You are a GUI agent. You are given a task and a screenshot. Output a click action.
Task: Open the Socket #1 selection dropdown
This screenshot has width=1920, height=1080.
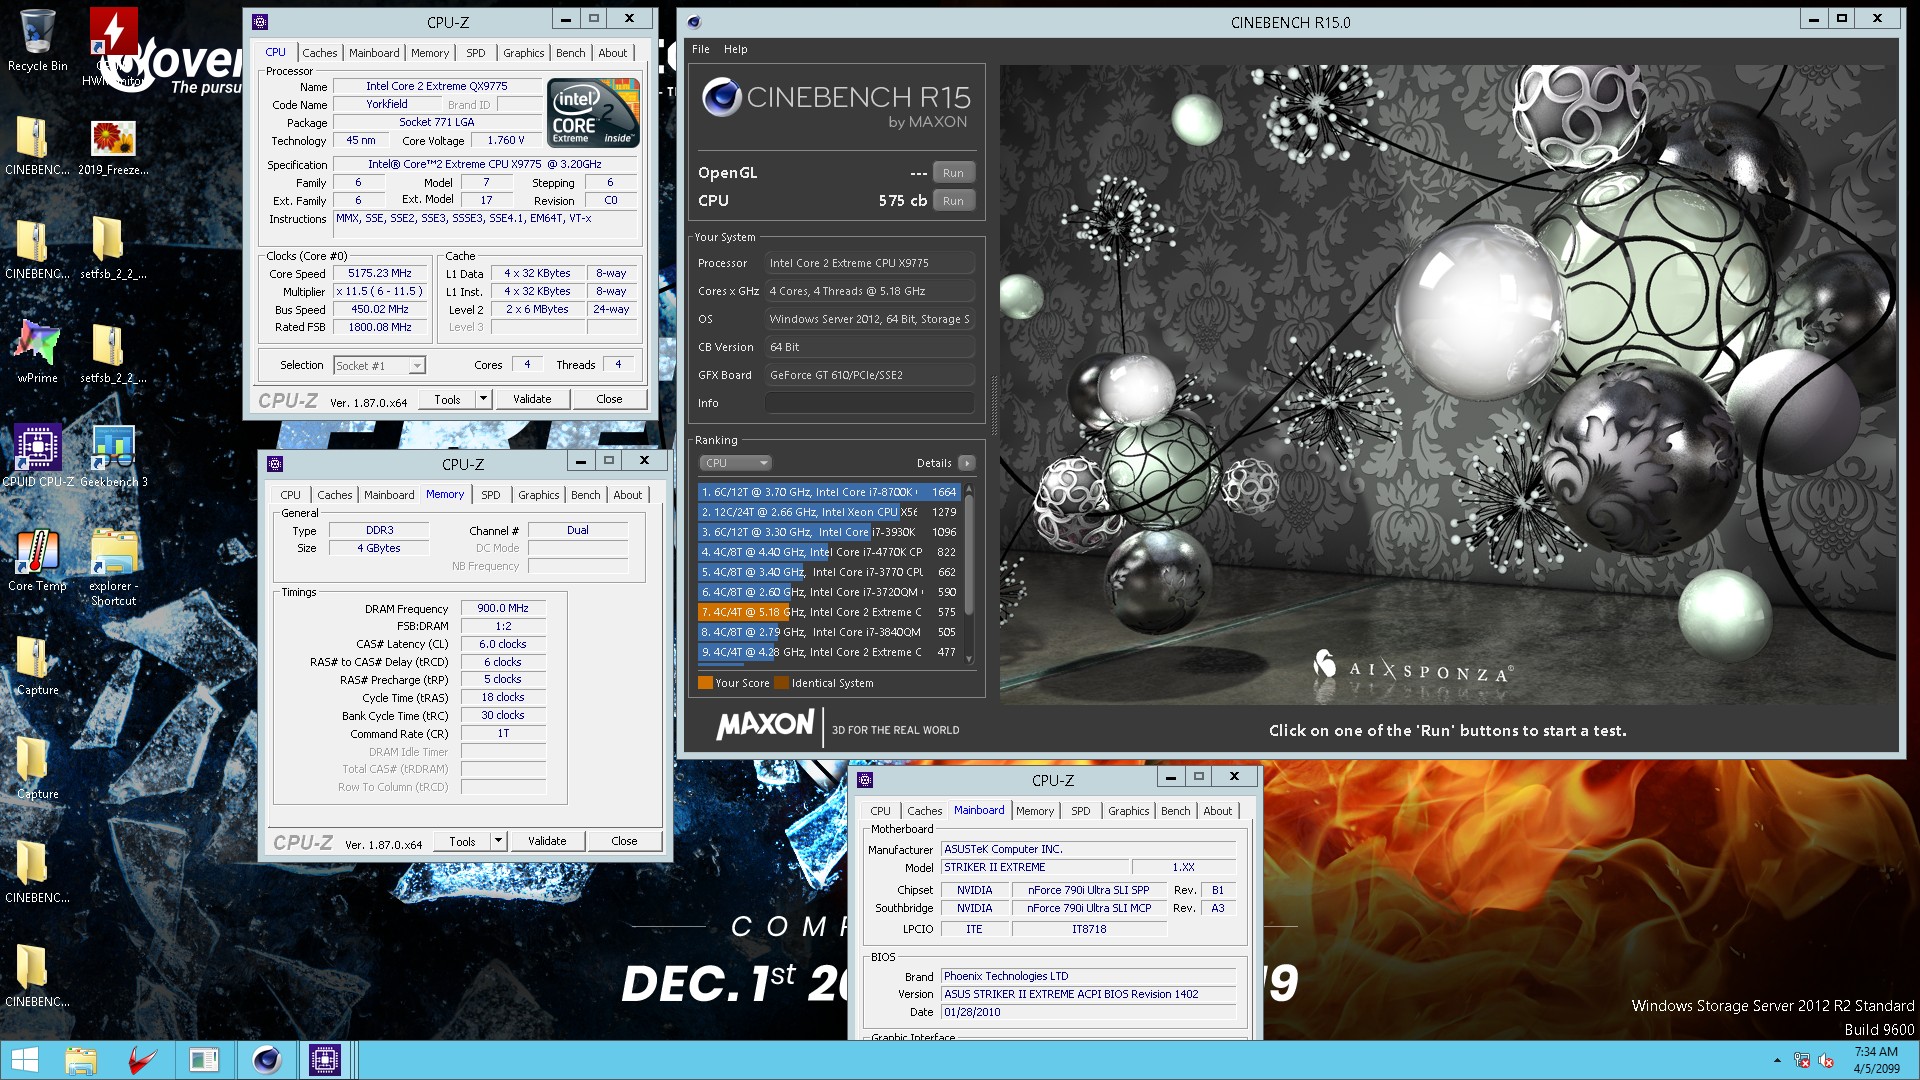click(380, 365)
